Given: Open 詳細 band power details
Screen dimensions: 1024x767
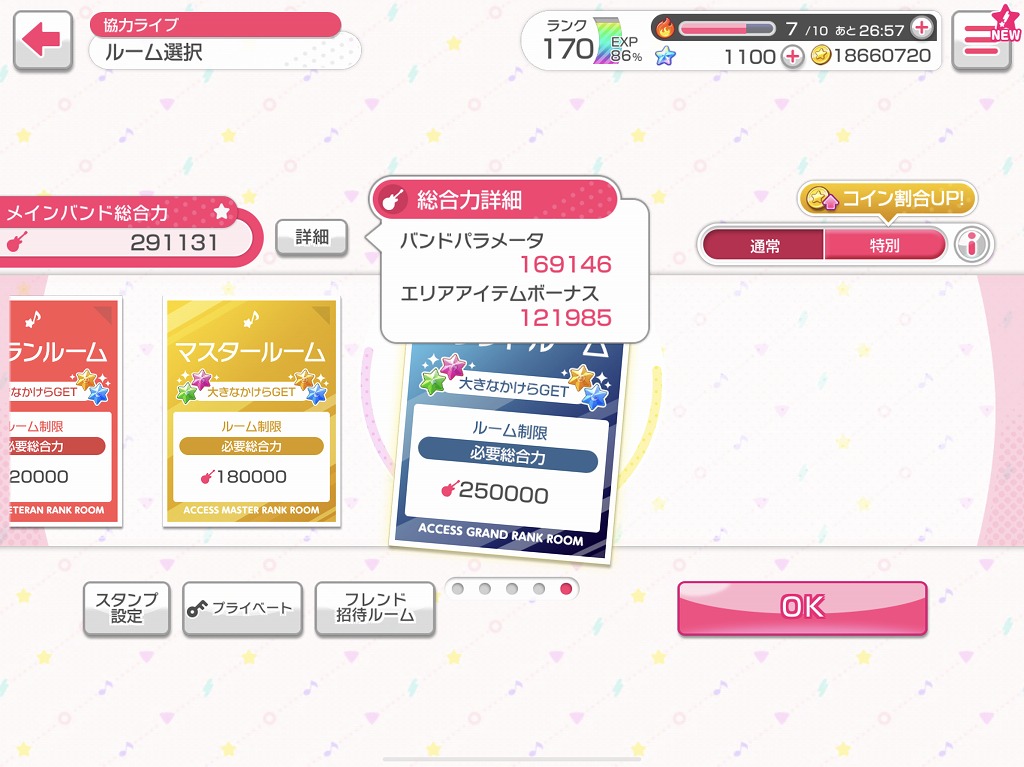Looking at the screenshot, I should (x=312, y=237).
